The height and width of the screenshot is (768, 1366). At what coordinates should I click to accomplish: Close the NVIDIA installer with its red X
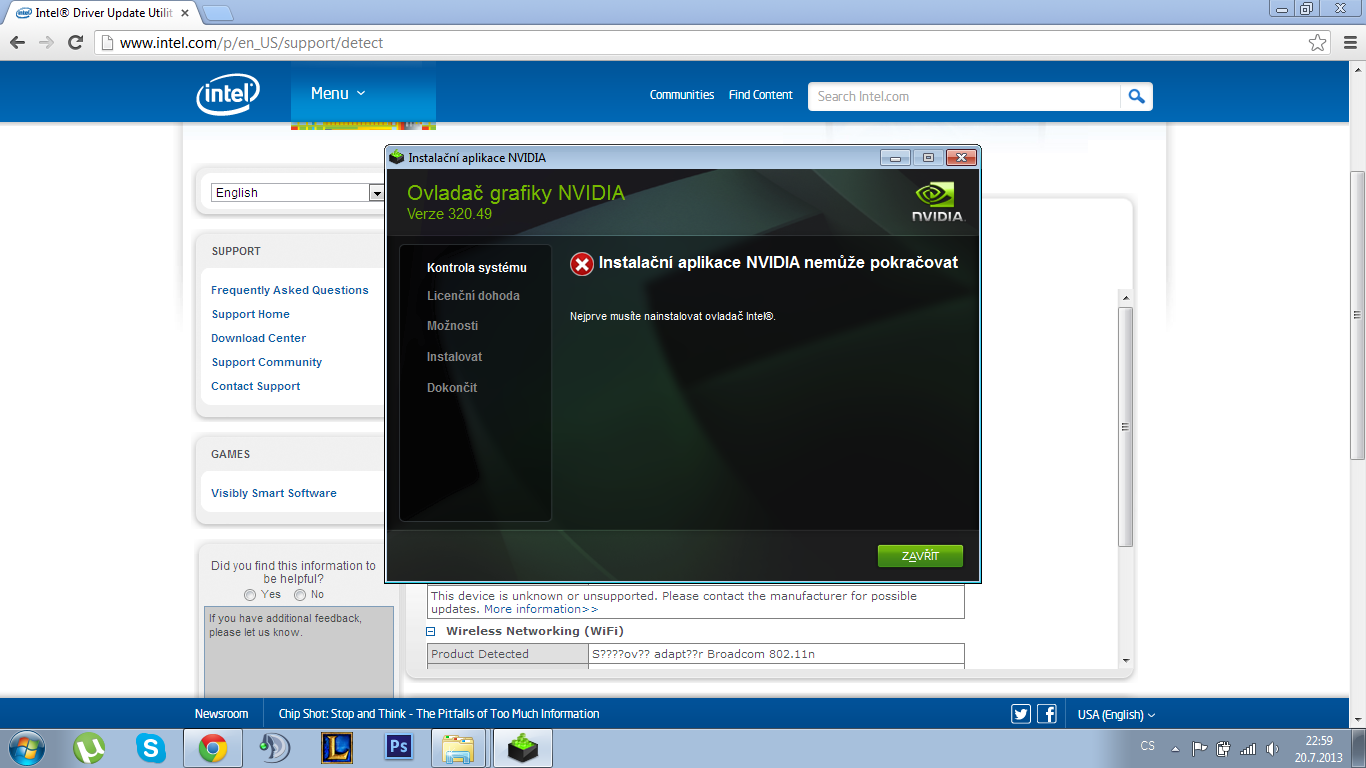[x=961, y=157]
